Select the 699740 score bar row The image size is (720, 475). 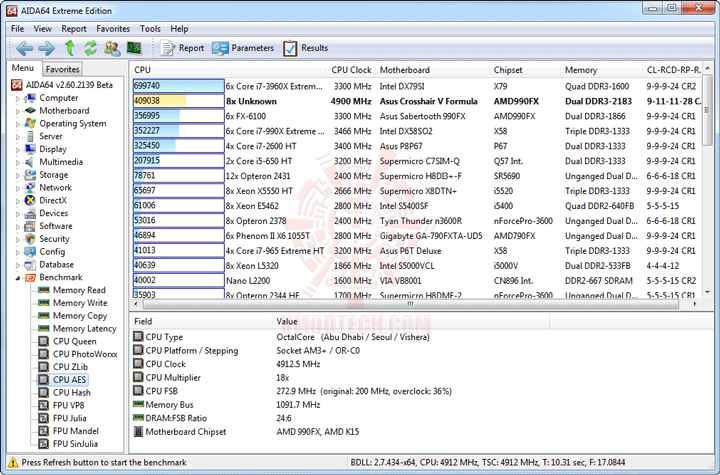179,86
